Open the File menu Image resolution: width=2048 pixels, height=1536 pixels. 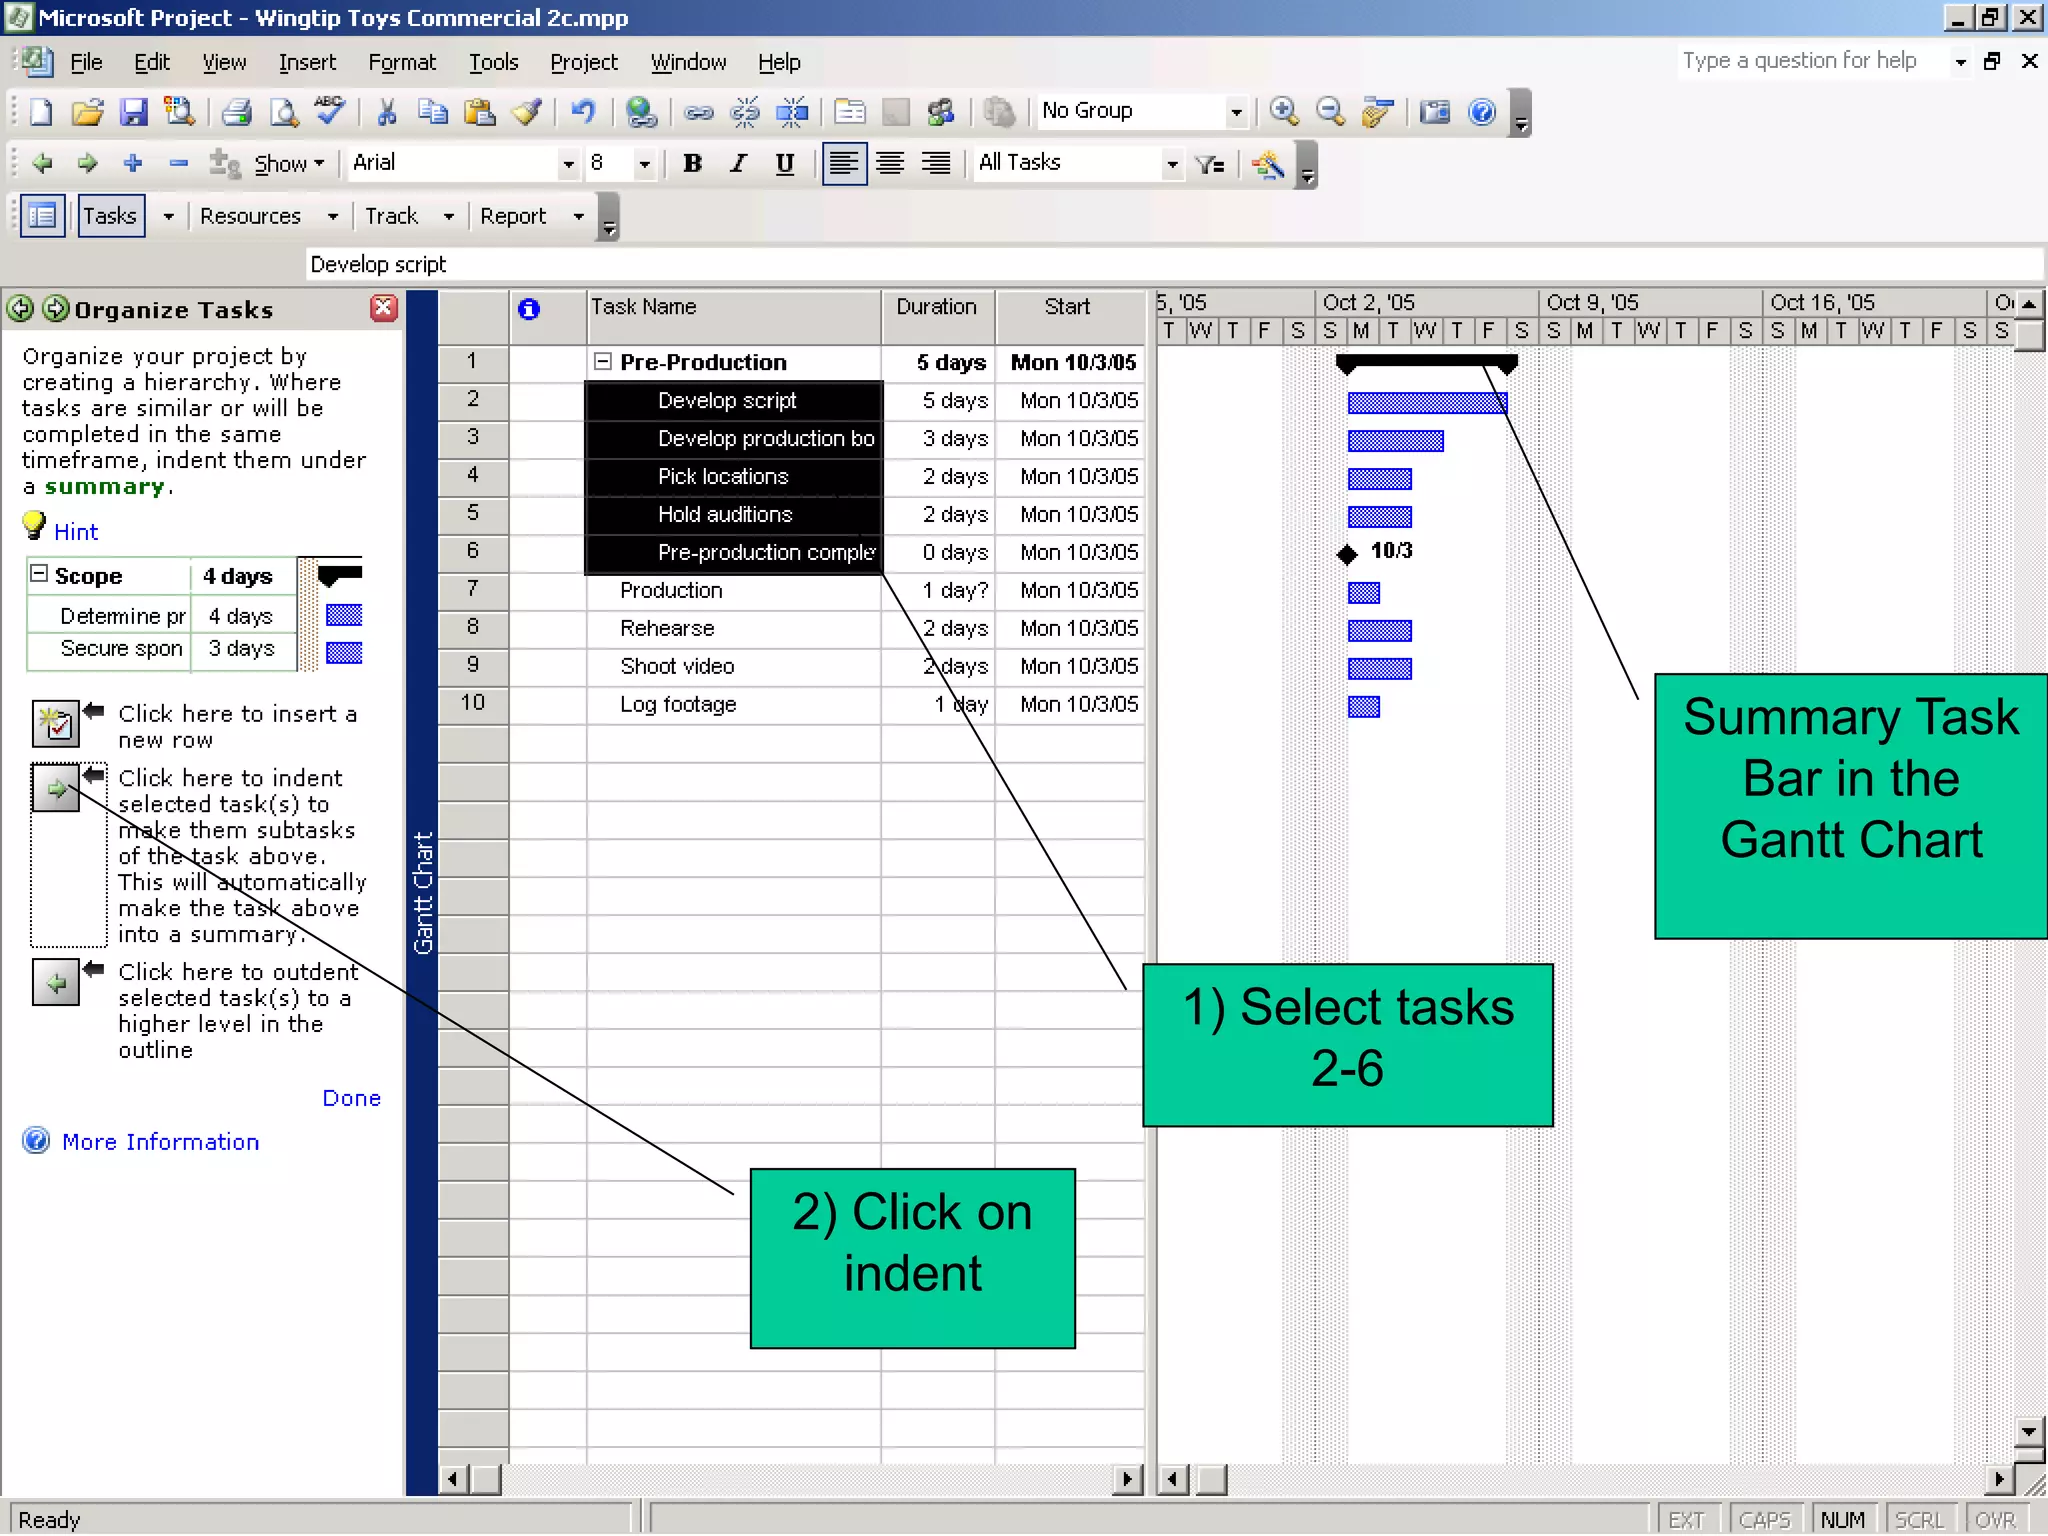pyautogui.click(x=86, y=62)
